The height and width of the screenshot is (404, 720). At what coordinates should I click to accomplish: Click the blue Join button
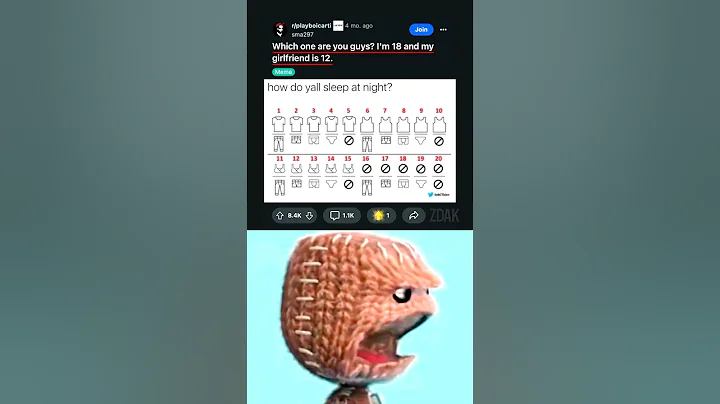421,29
